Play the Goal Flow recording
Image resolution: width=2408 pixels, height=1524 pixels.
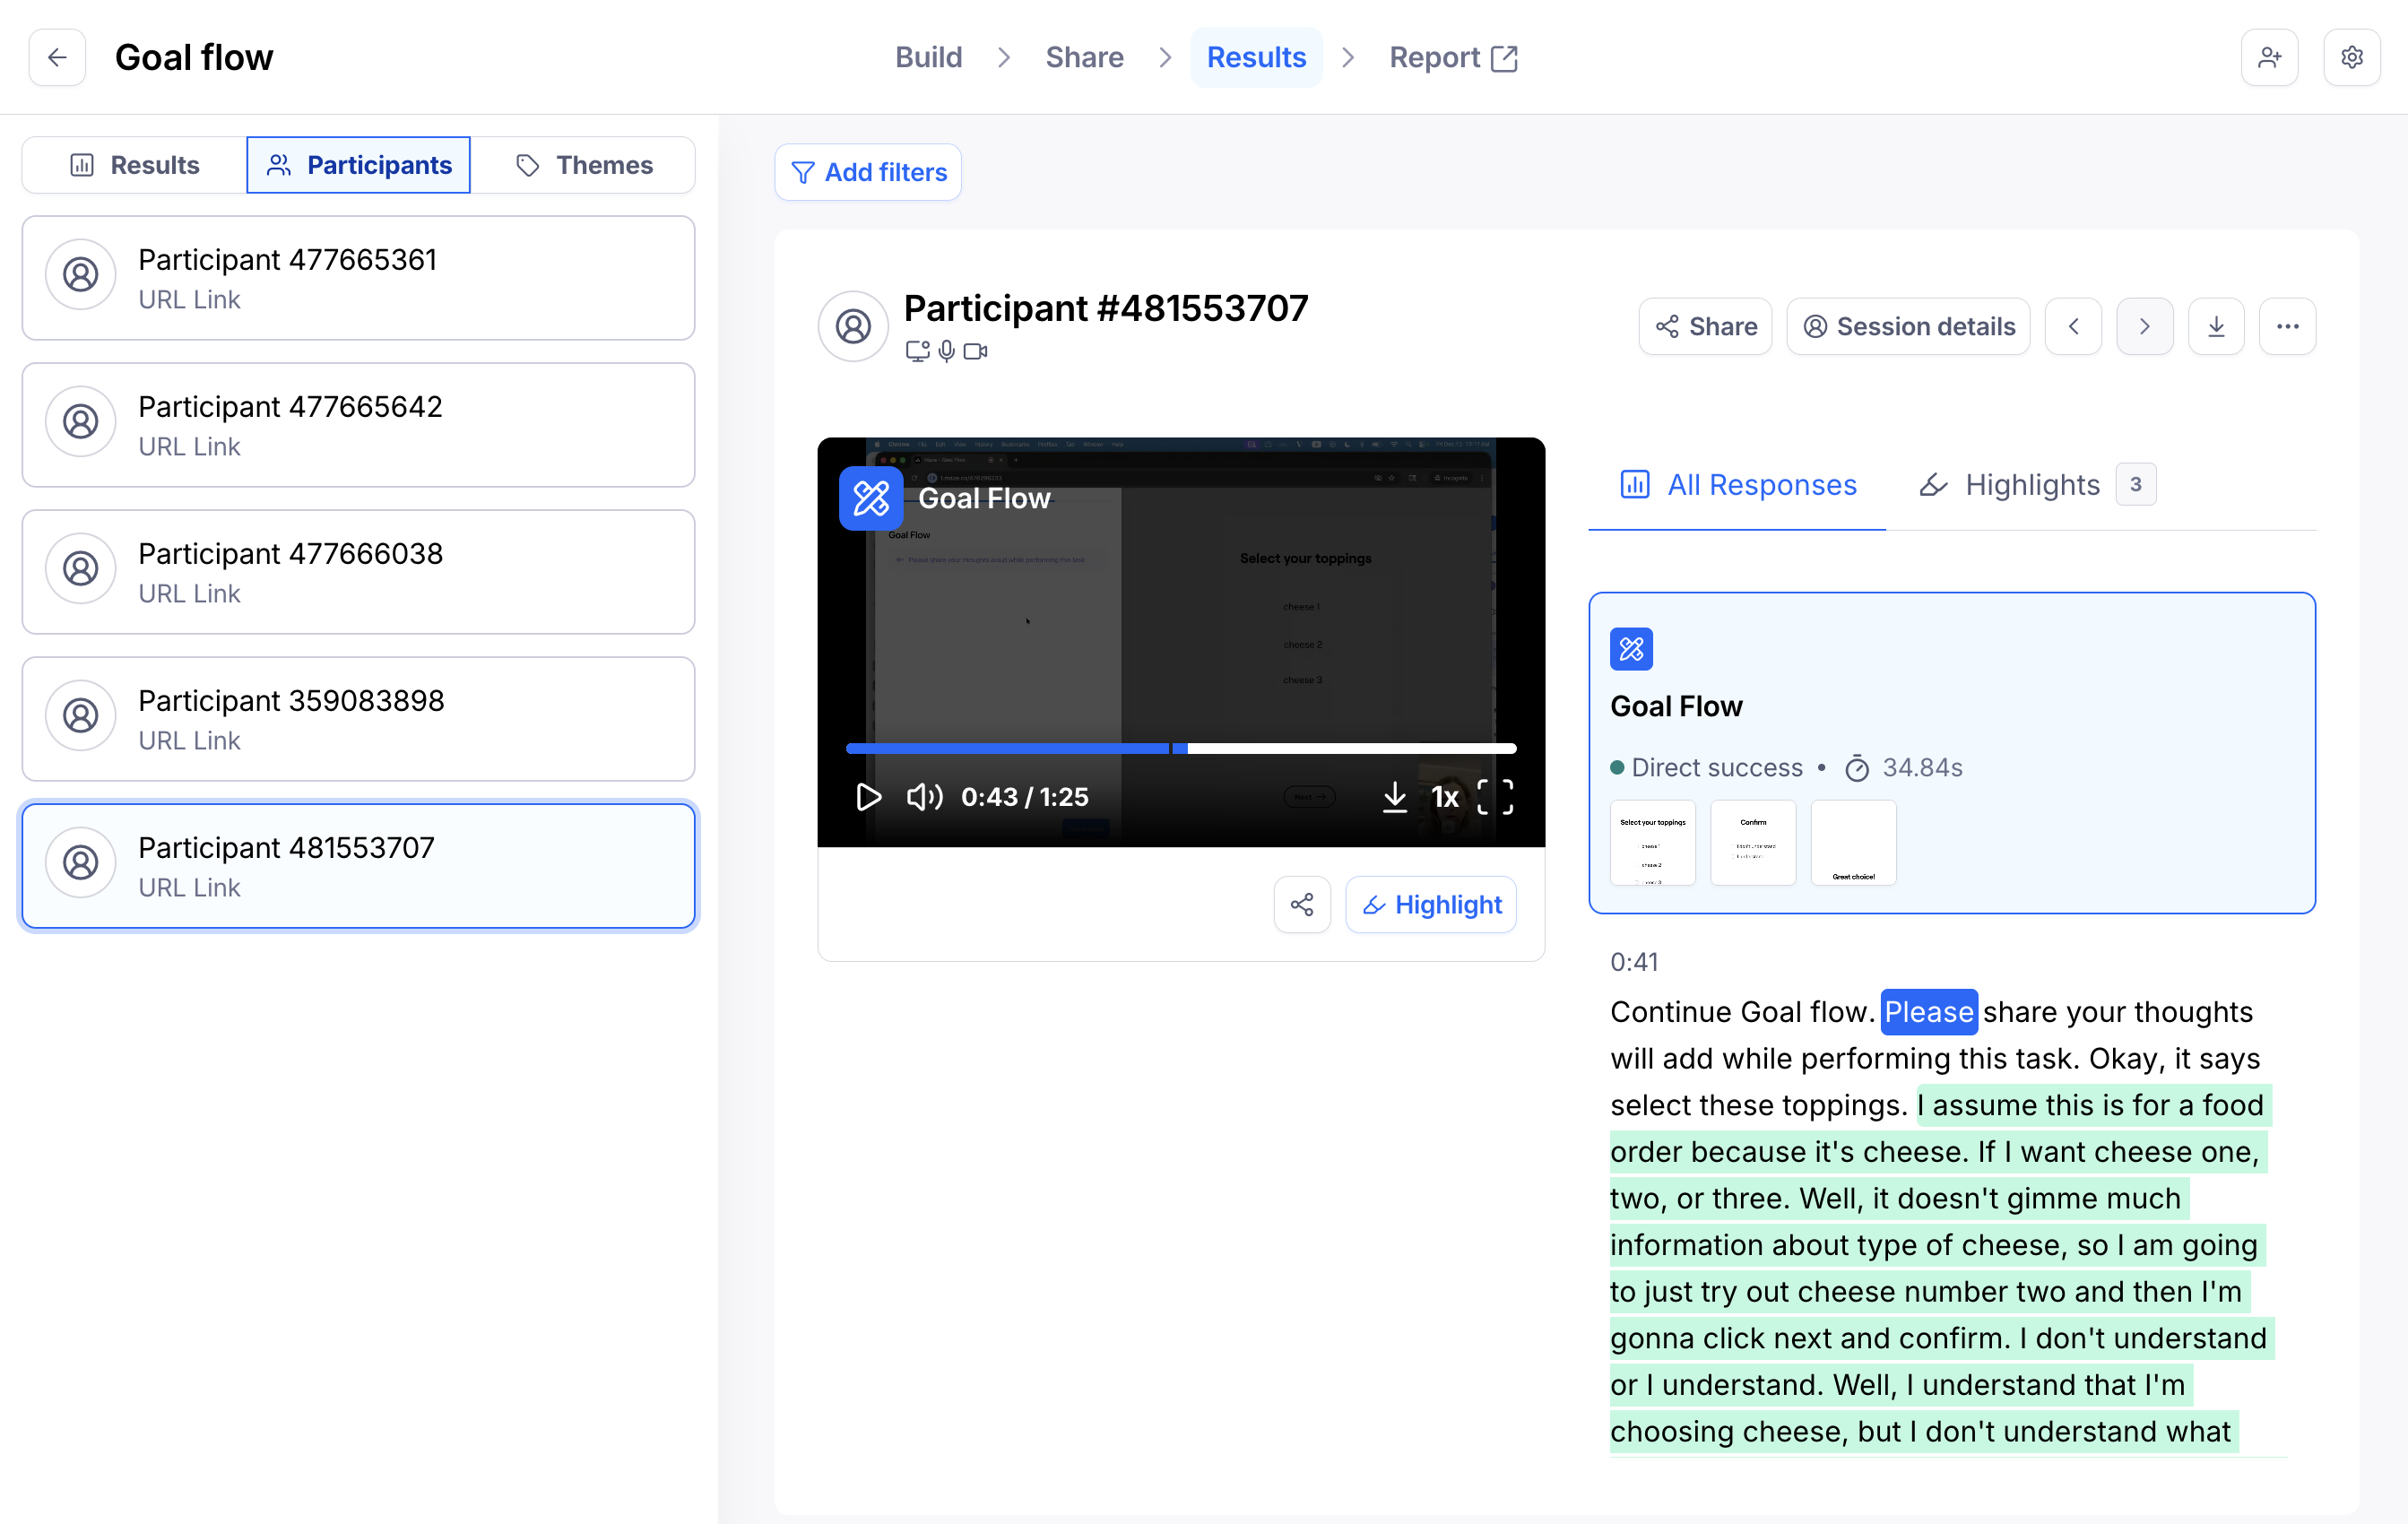[868, 797]
